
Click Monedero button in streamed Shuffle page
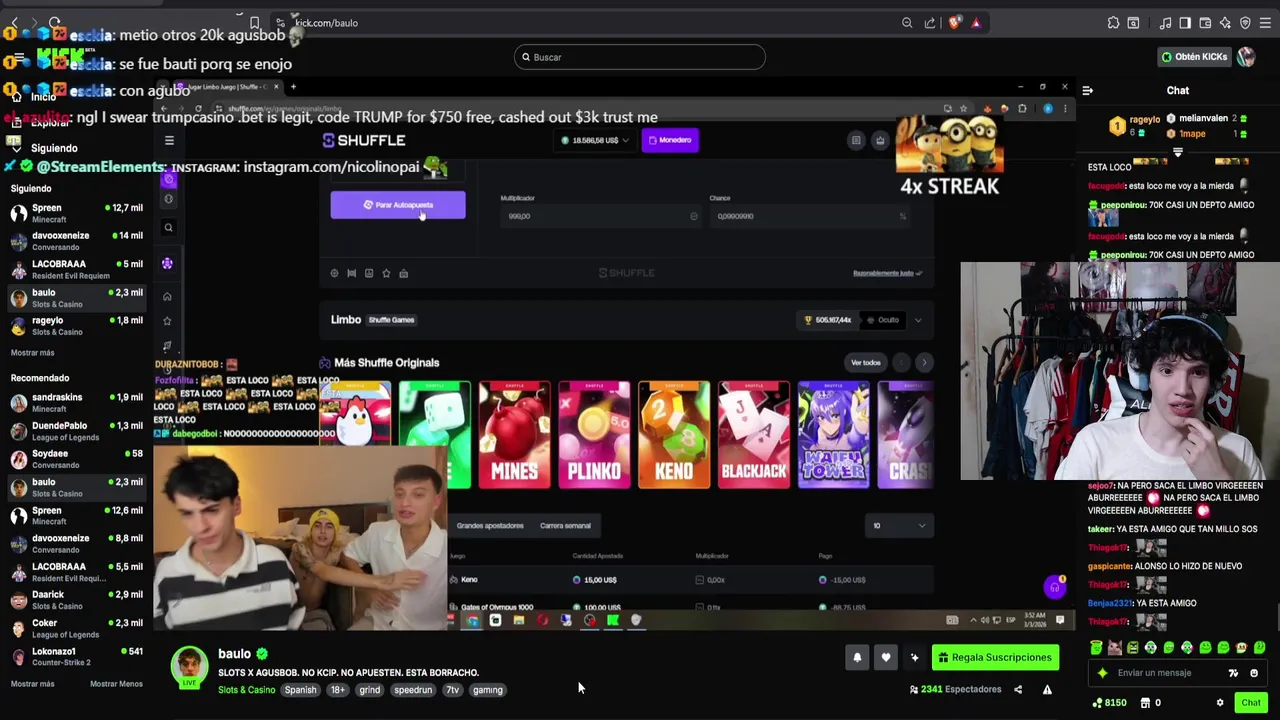pyautogui.click(x=670, y=140)
